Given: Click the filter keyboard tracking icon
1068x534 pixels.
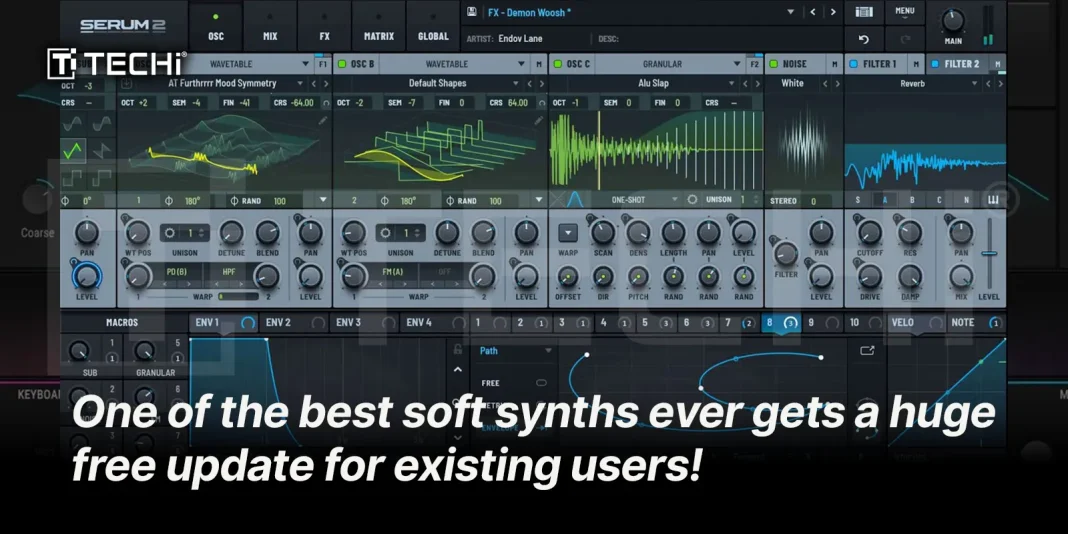Looking at the screenshot, I should pyautogui.click(x=994, y=200).
